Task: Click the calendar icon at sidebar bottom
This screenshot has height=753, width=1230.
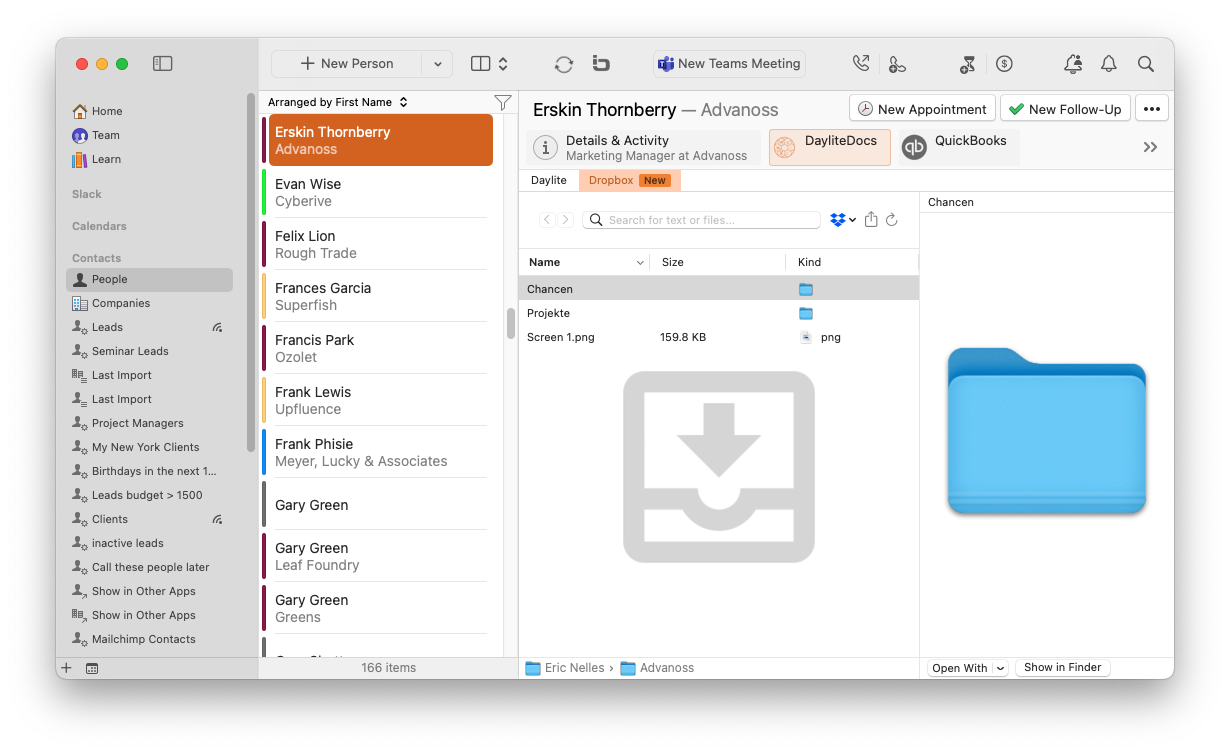Action: point(92,668)
